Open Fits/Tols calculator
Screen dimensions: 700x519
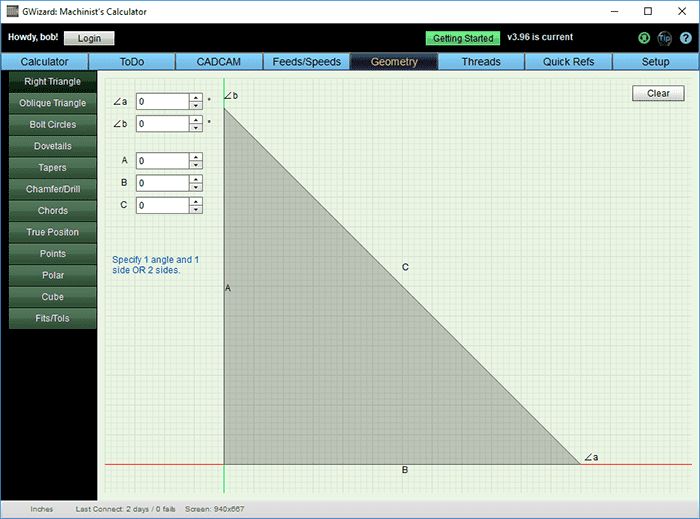pos(53,318)
